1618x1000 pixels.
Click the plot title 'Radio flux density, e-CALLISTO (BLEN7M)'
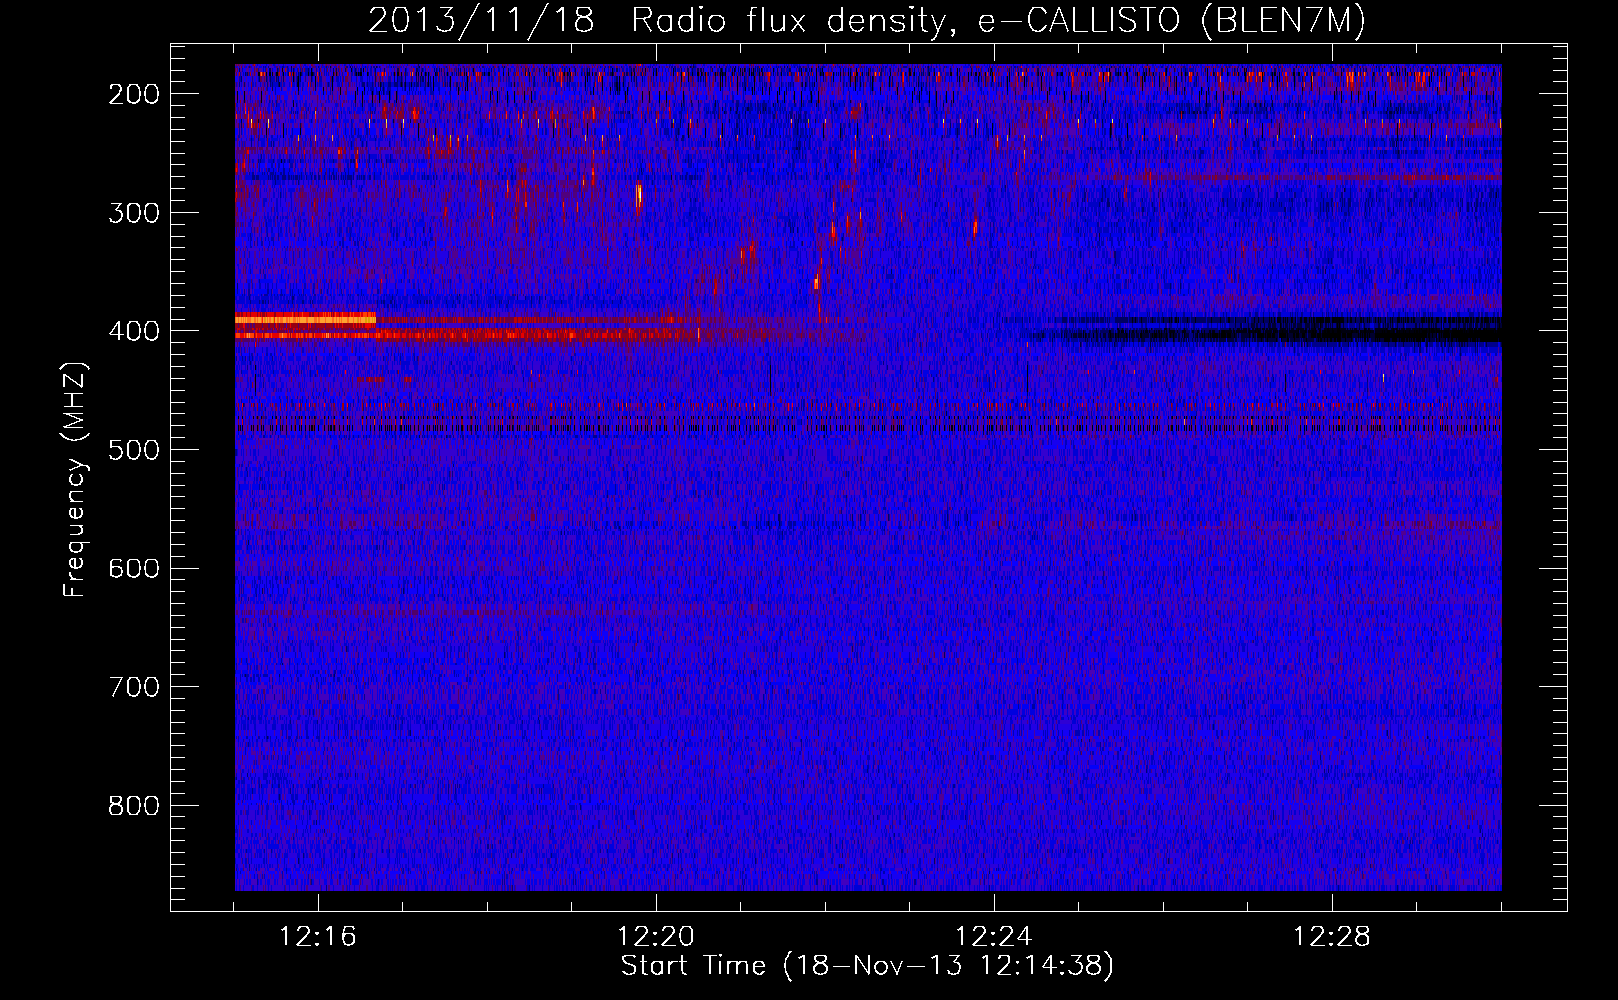tap(998, 21)
